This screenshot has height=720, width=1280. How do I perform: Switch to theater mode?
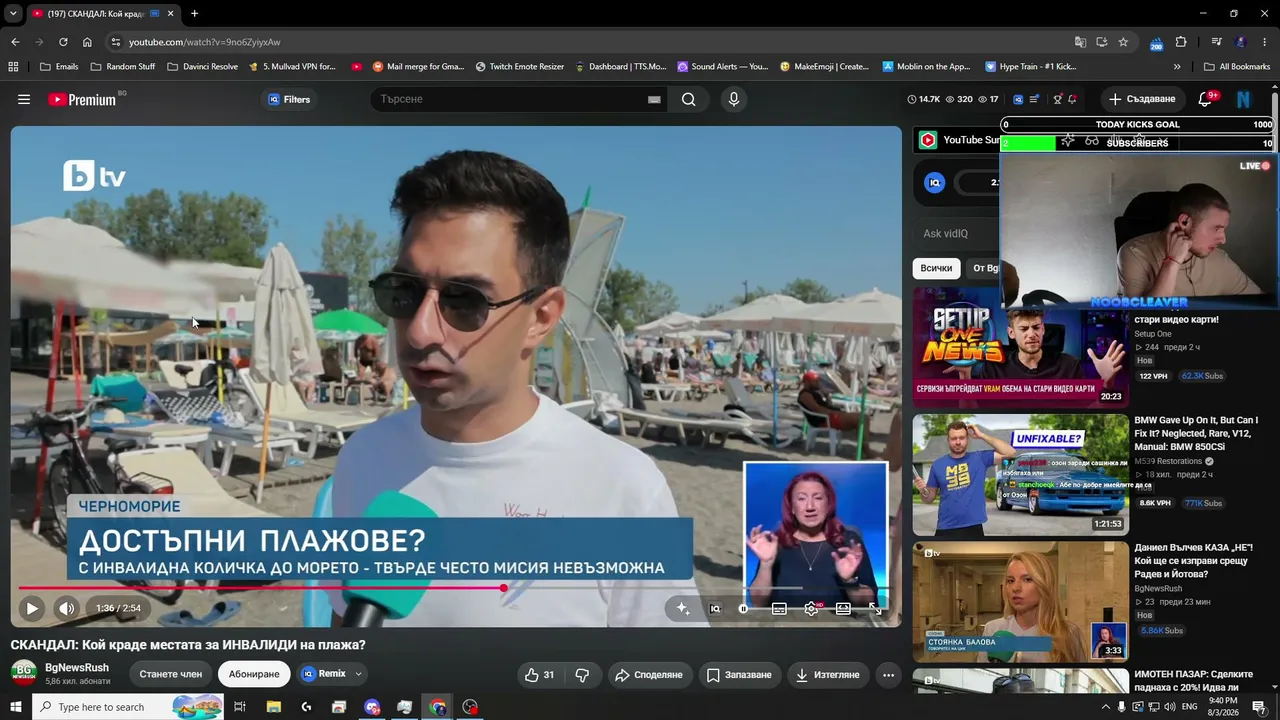click(843, 608)
